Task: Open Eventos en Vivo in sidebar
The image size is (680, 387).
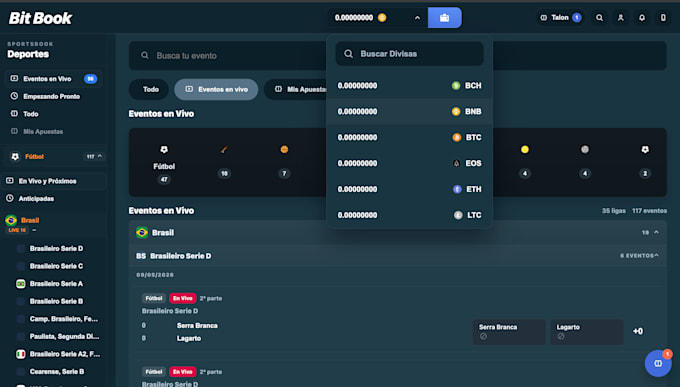Action: coord(54,79)
